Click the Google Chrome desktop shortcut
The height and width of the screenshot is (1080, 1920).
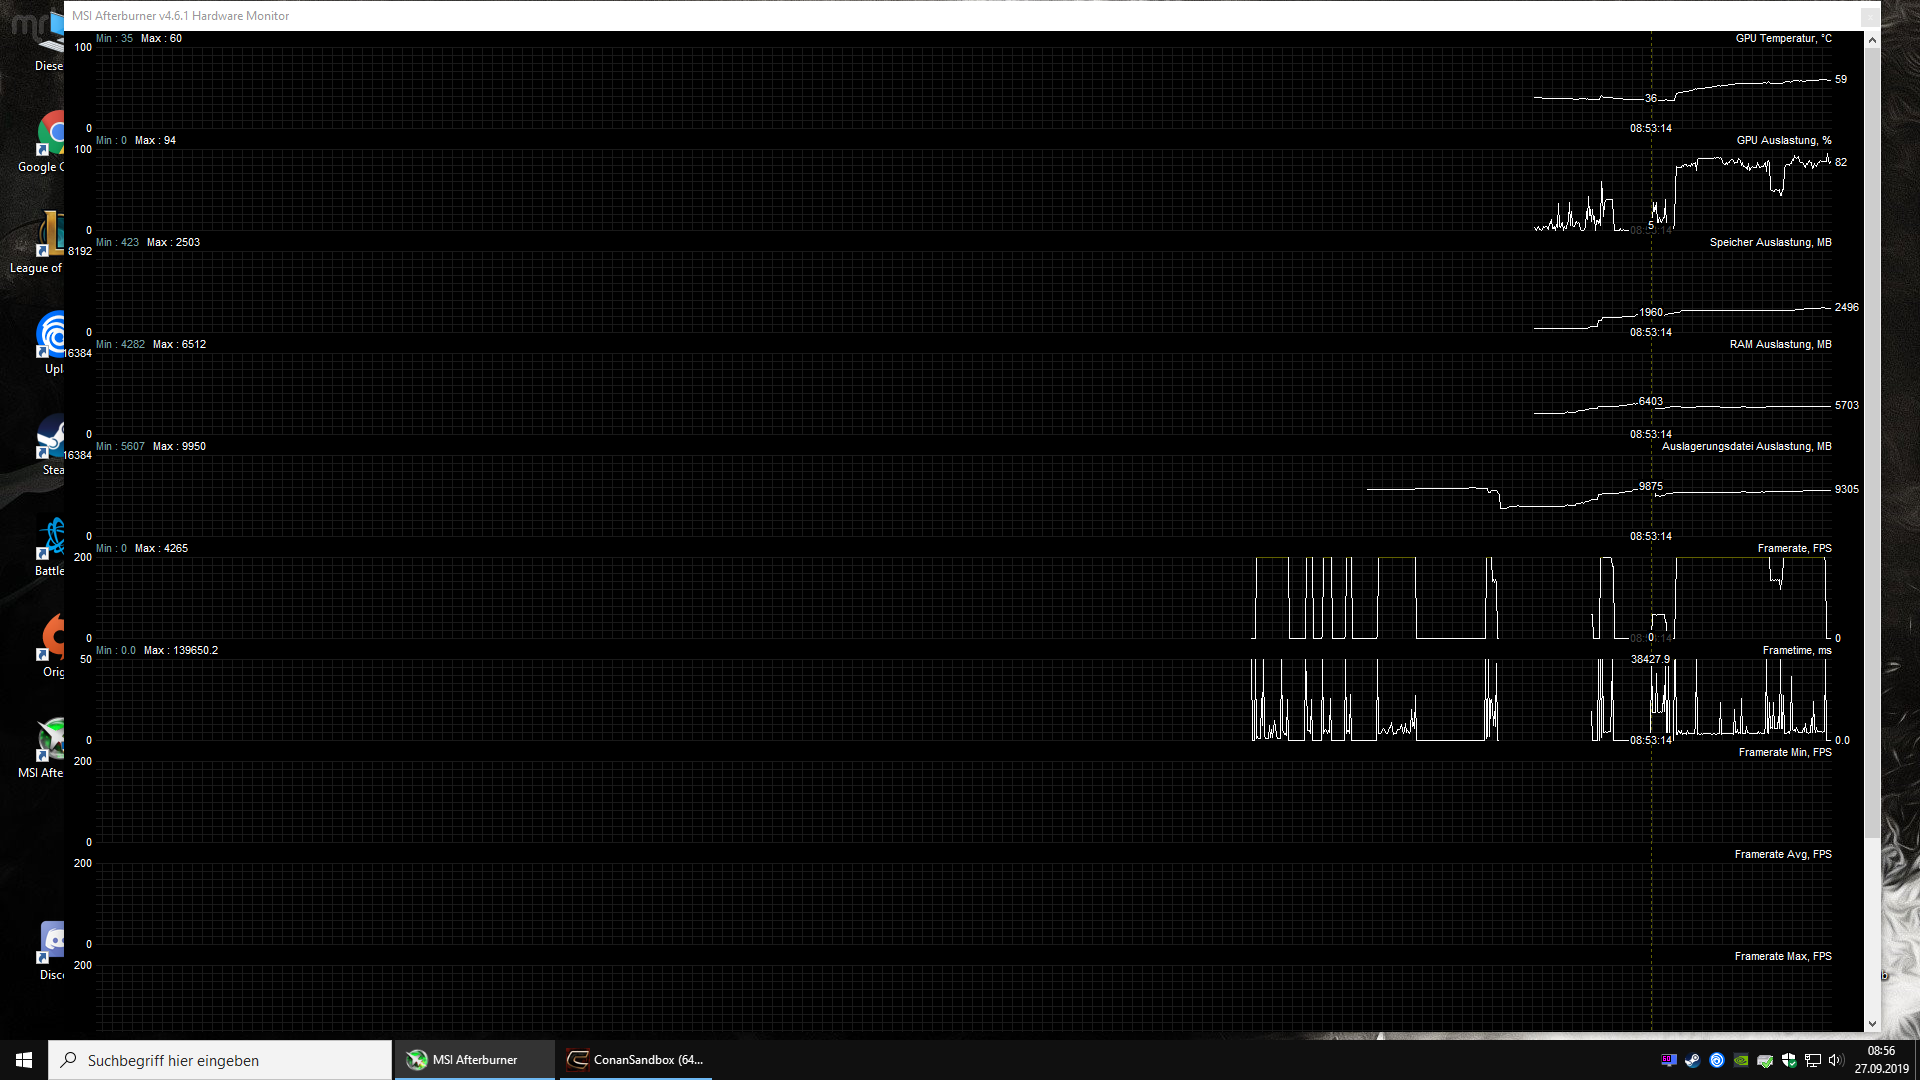[x=52, y=135]
